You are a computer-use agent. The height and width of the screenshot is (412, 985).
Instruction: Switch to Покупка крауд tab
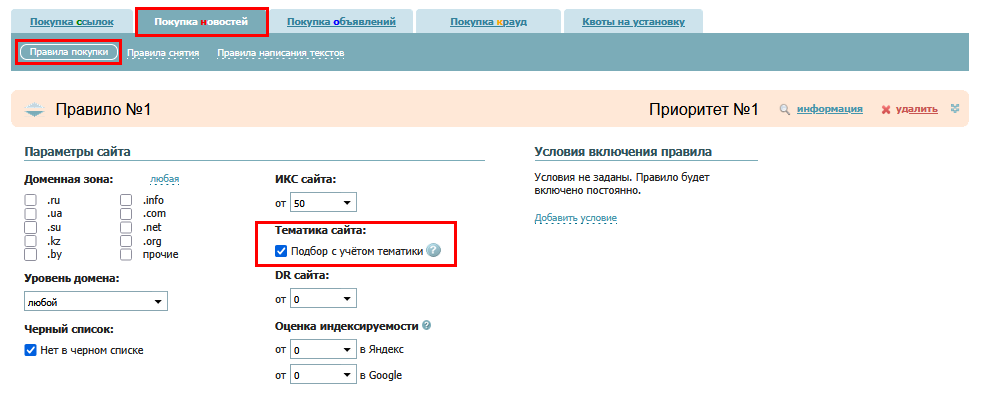point(488,22)
